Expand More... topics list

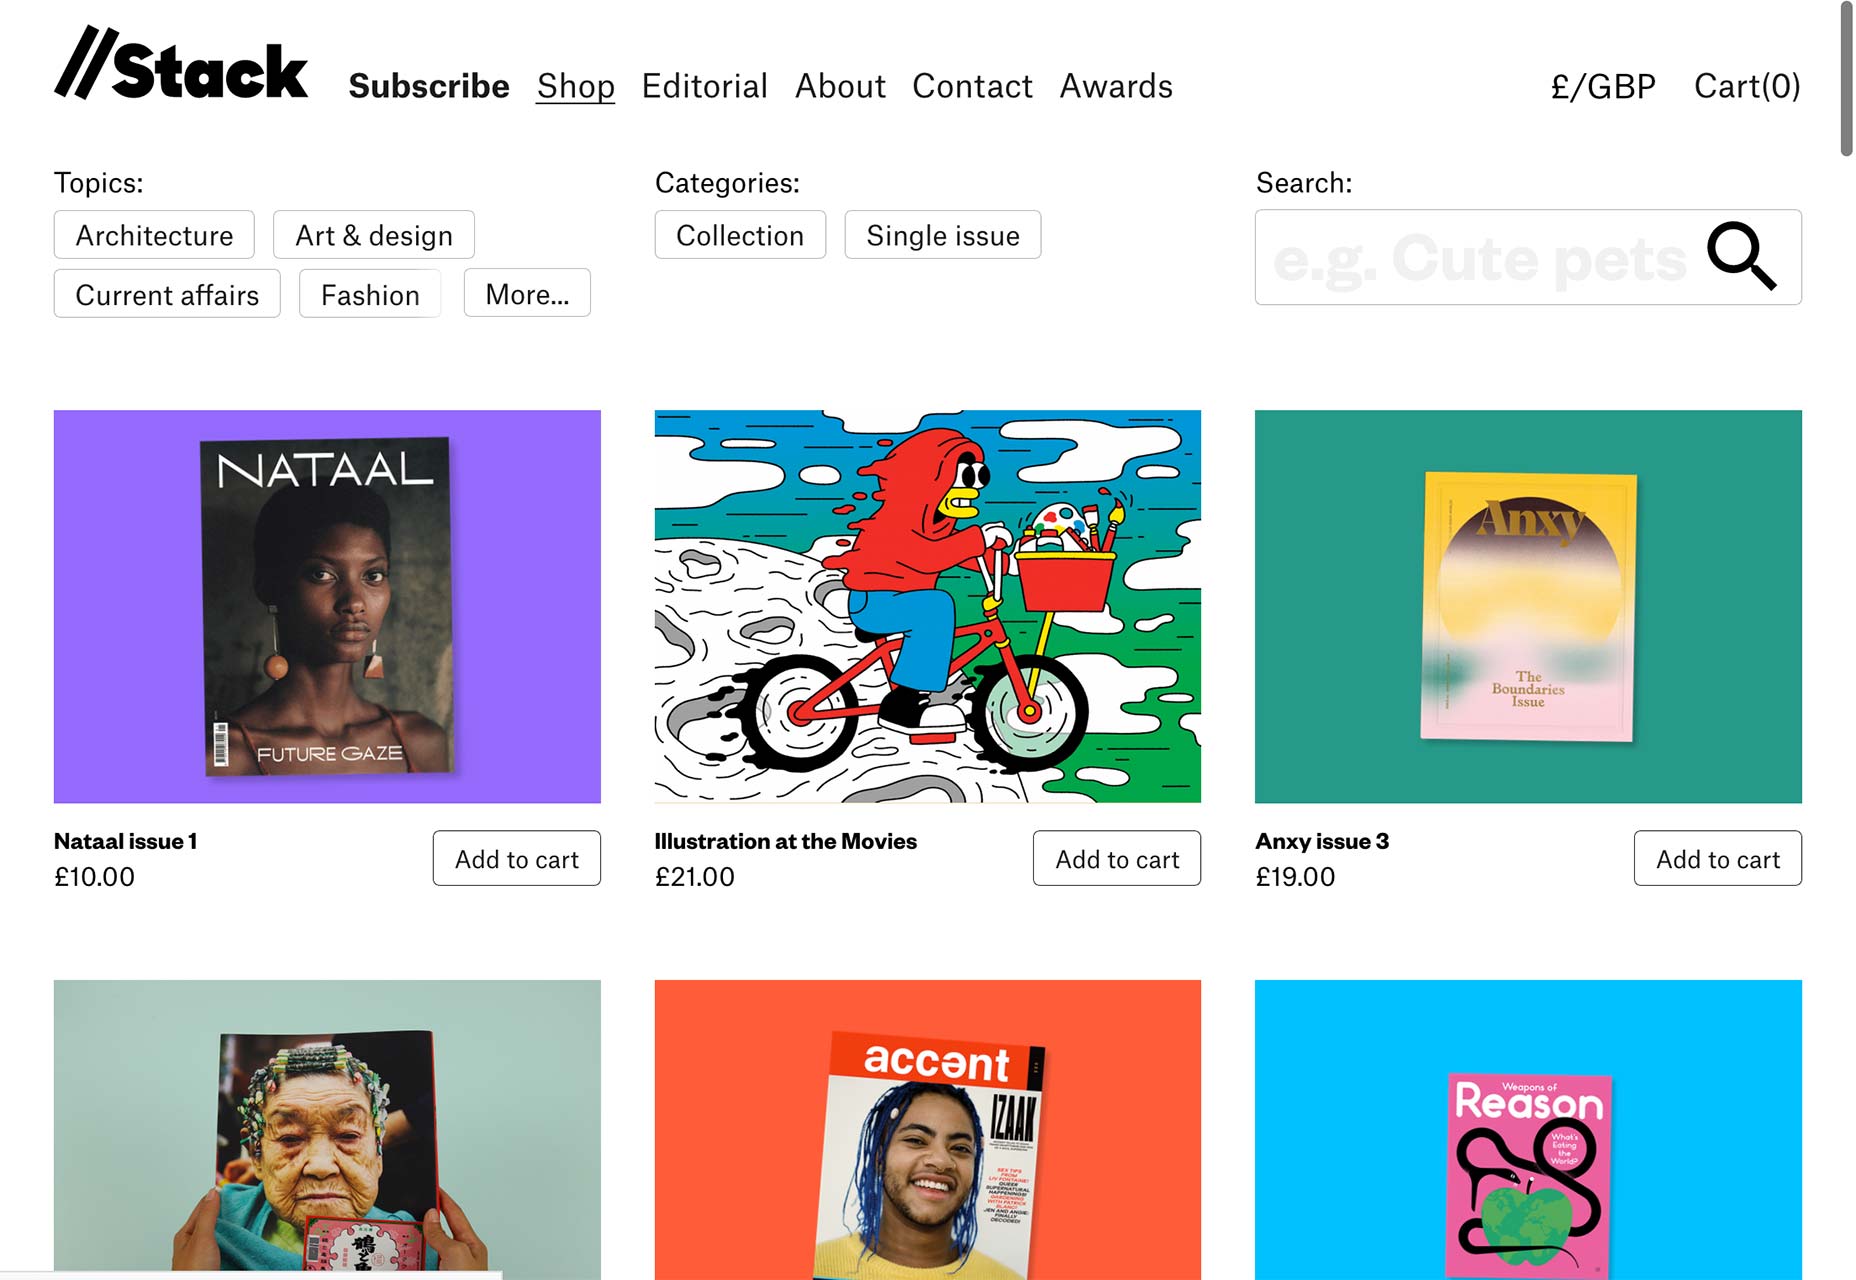(527, 294)
